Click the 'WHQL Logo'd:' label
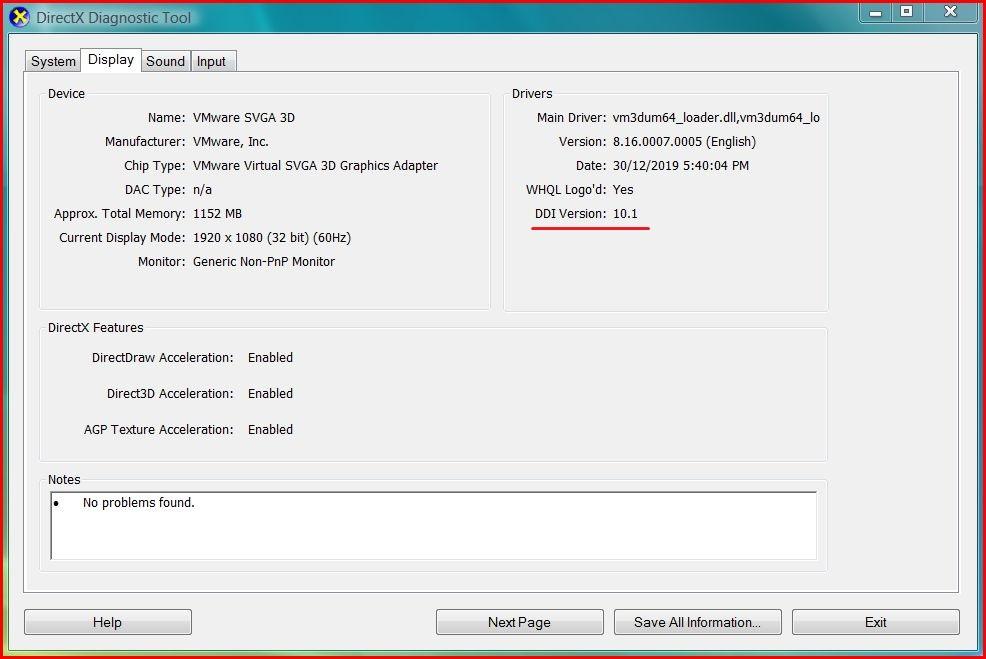 tap(566, 189)
